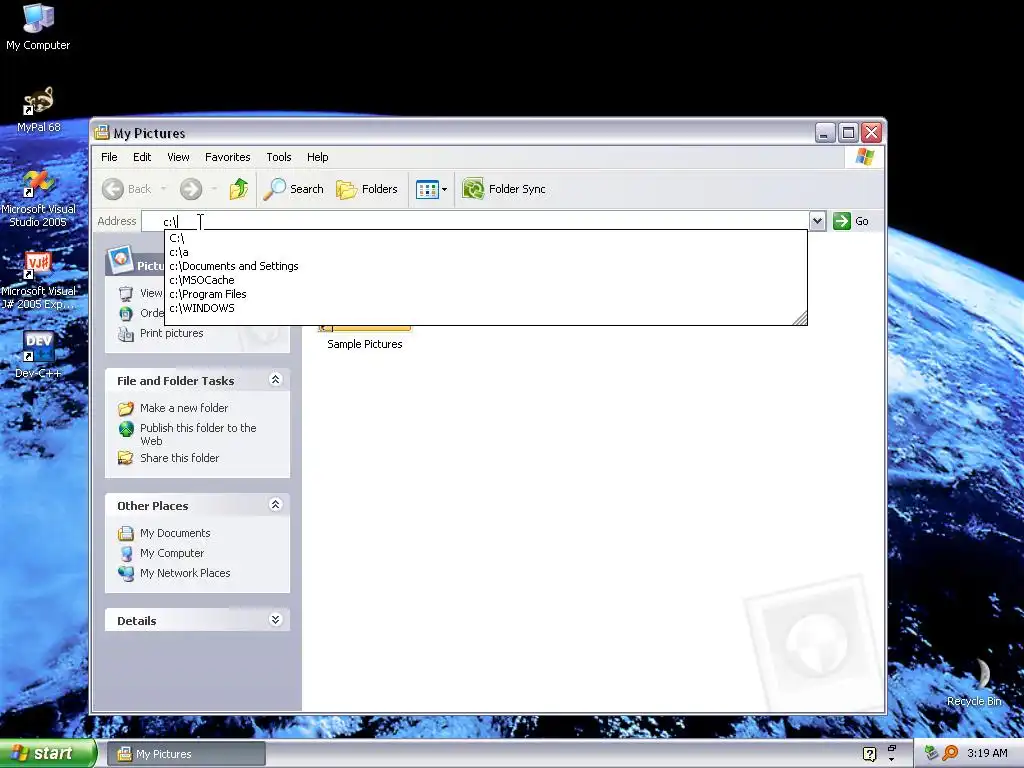The width and height of the screenshot is (1024, 768).
Task: Click the Windows flag logo throbber
Action: pyautogui.click(x=864, y=157)
